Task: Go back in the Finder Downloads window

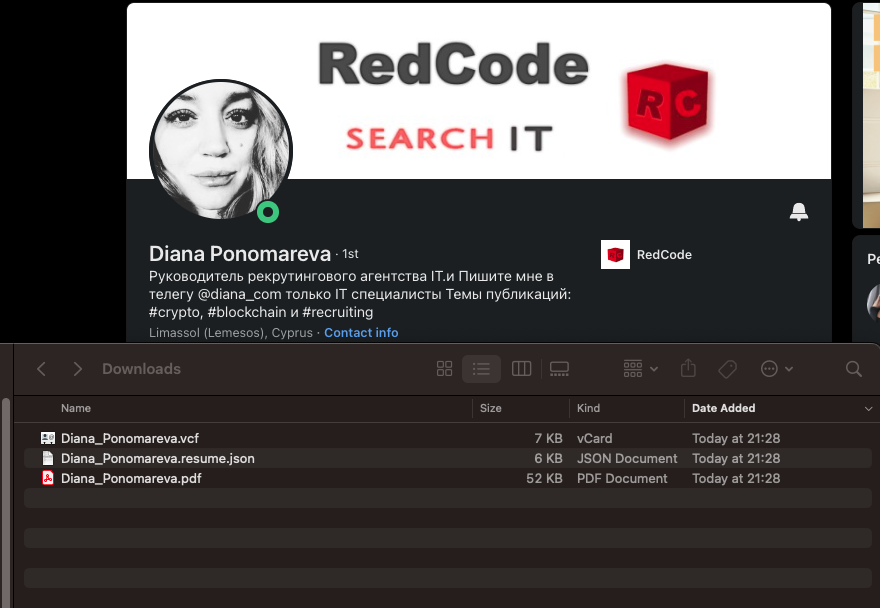Action: point(41,369)
